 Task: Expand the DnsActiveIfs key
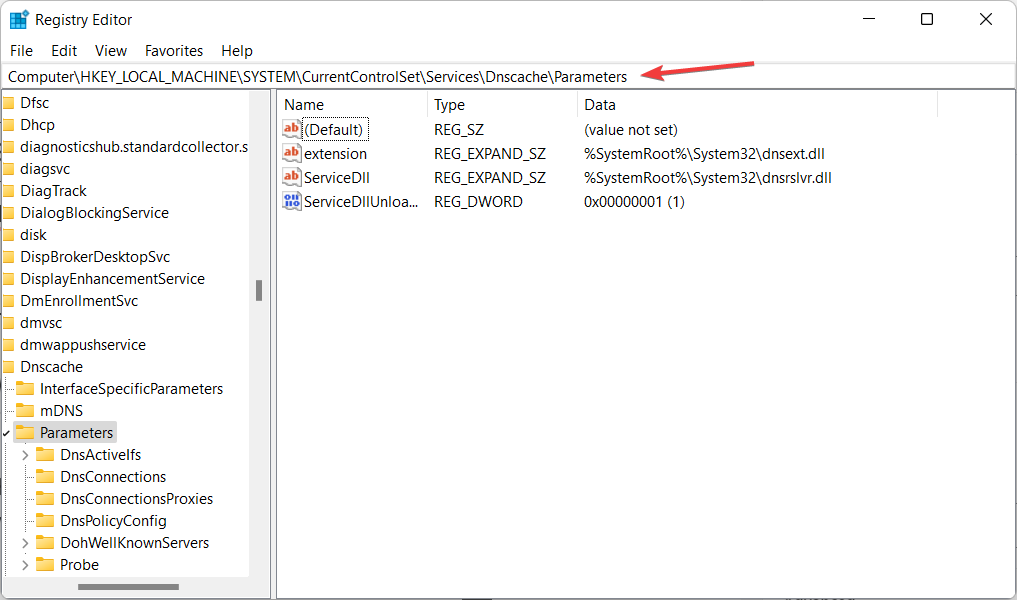[x=25, y=455]
